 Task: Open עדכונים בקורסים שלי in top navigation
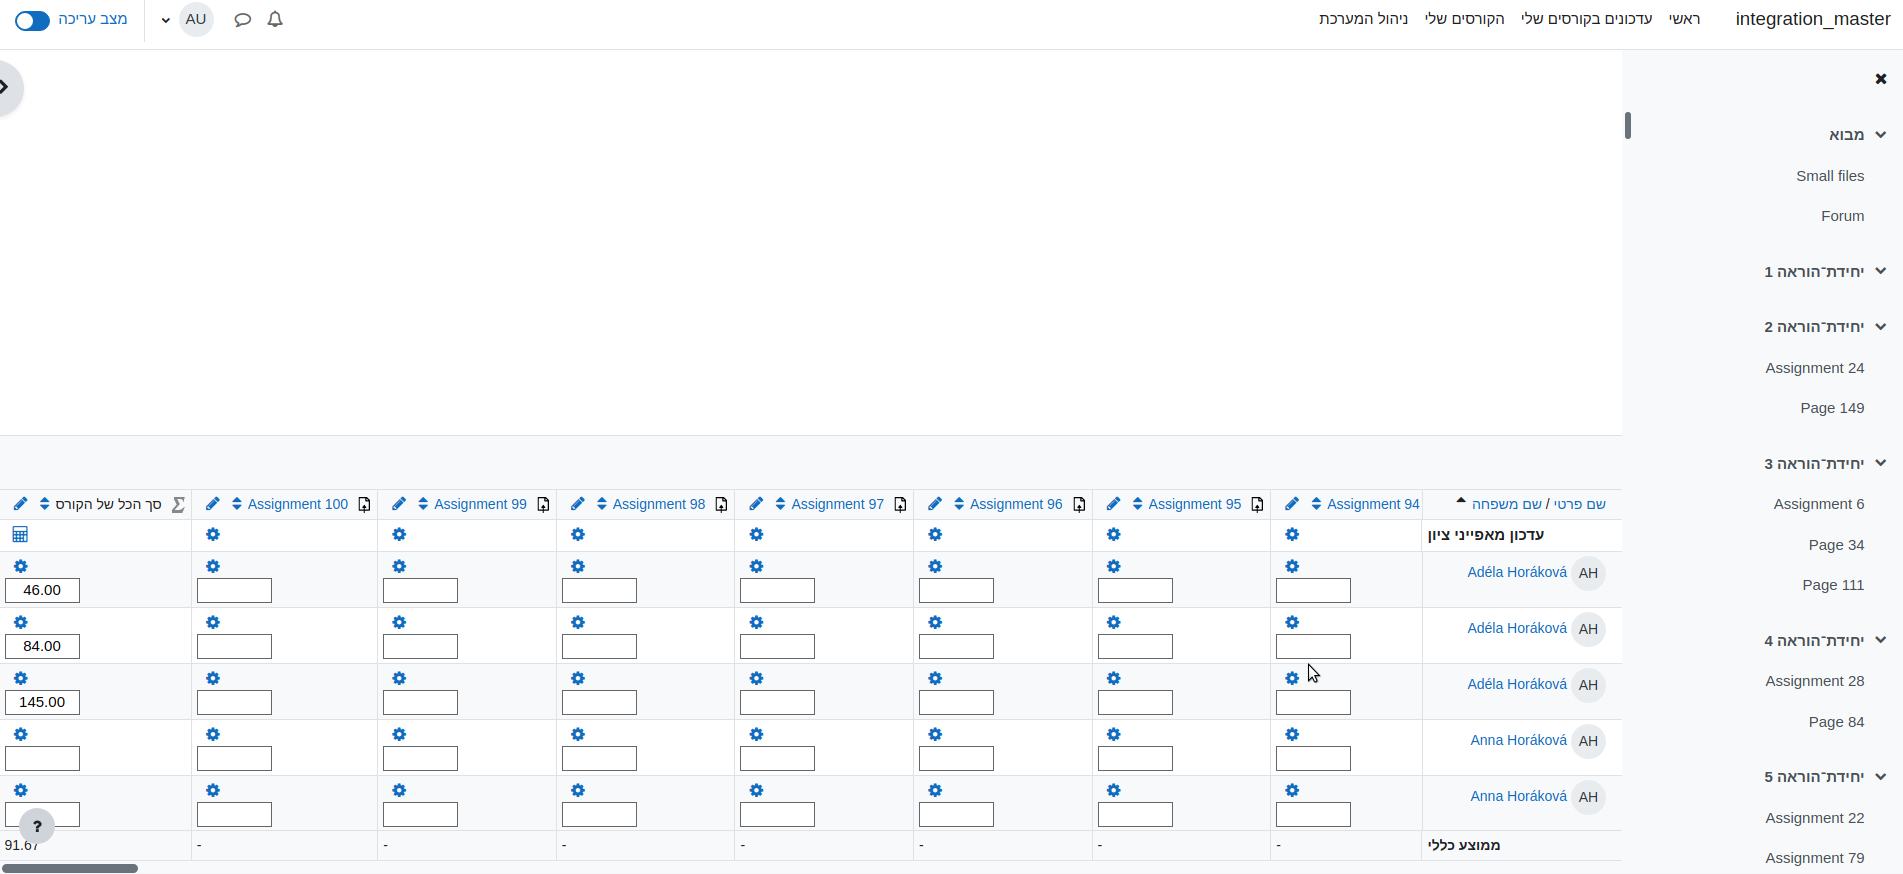(x=1587, y=19)
